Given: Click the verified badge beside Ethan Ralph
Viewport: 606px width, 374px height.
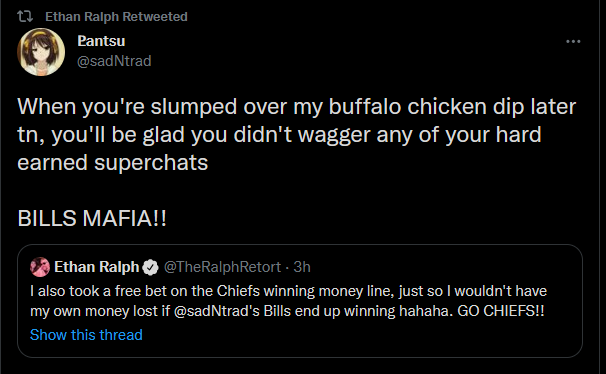Looking at the screenshot, I should pyautogui.click(x=150, y=267).
